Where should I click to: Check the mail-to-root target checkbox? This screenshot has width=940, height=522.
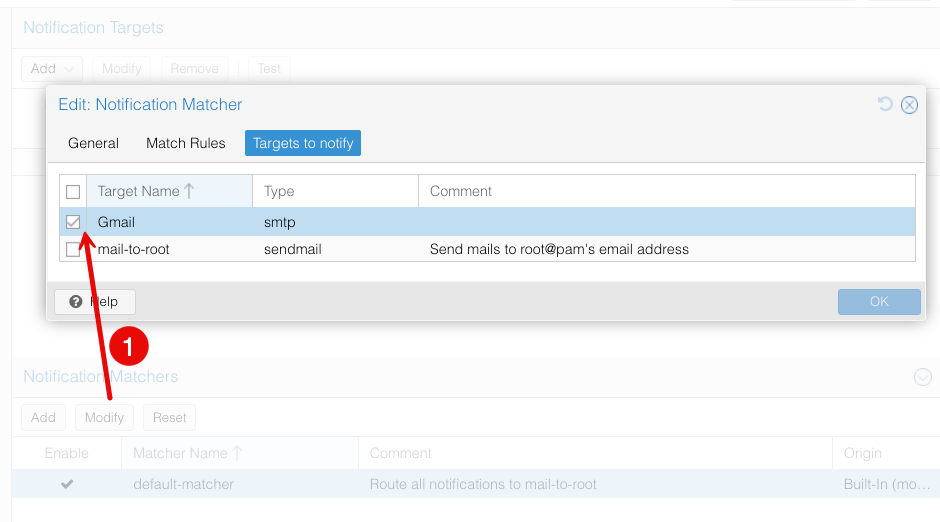click(73, 249)
